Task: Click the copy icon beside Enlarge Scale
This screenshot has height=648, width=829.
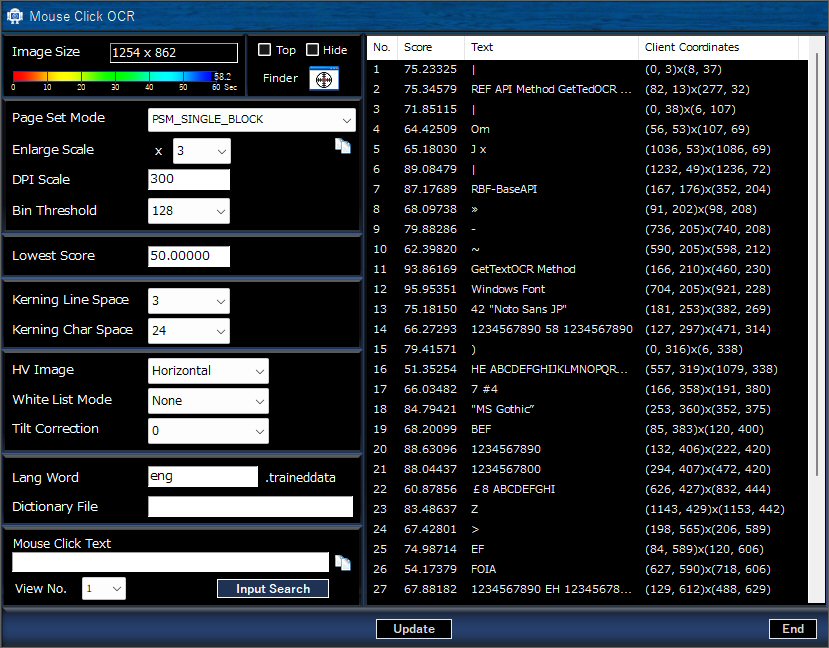Action: click(x=342, y=145)
